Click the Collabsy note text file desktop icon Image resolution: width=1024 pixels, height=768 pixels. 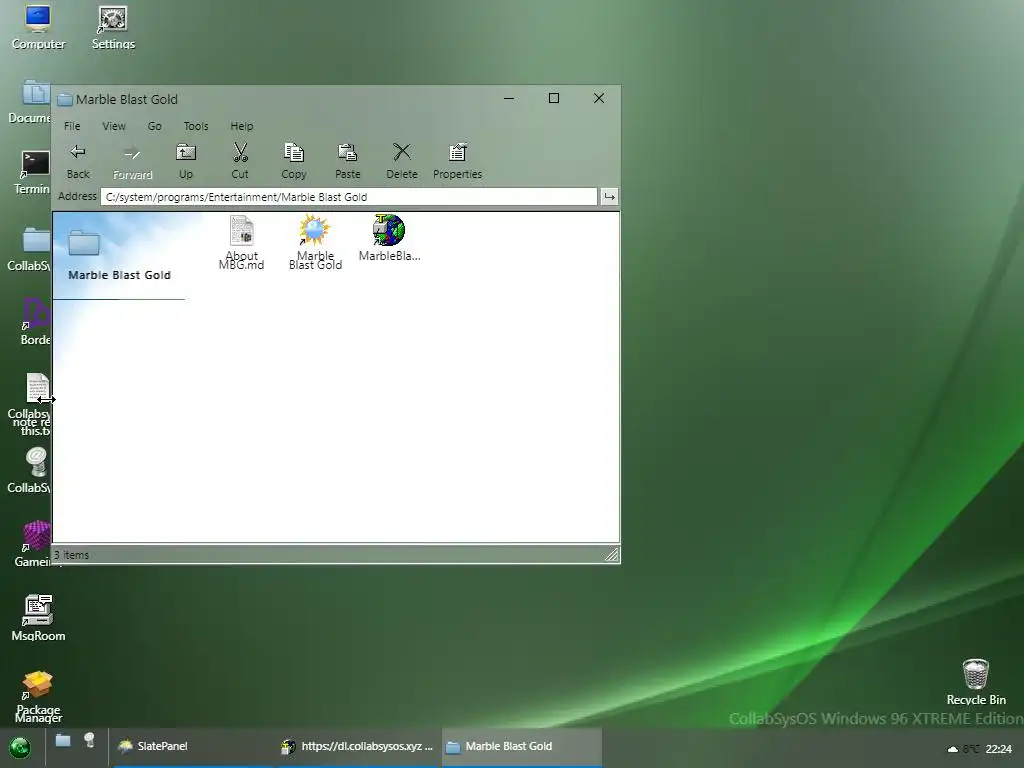31,404
